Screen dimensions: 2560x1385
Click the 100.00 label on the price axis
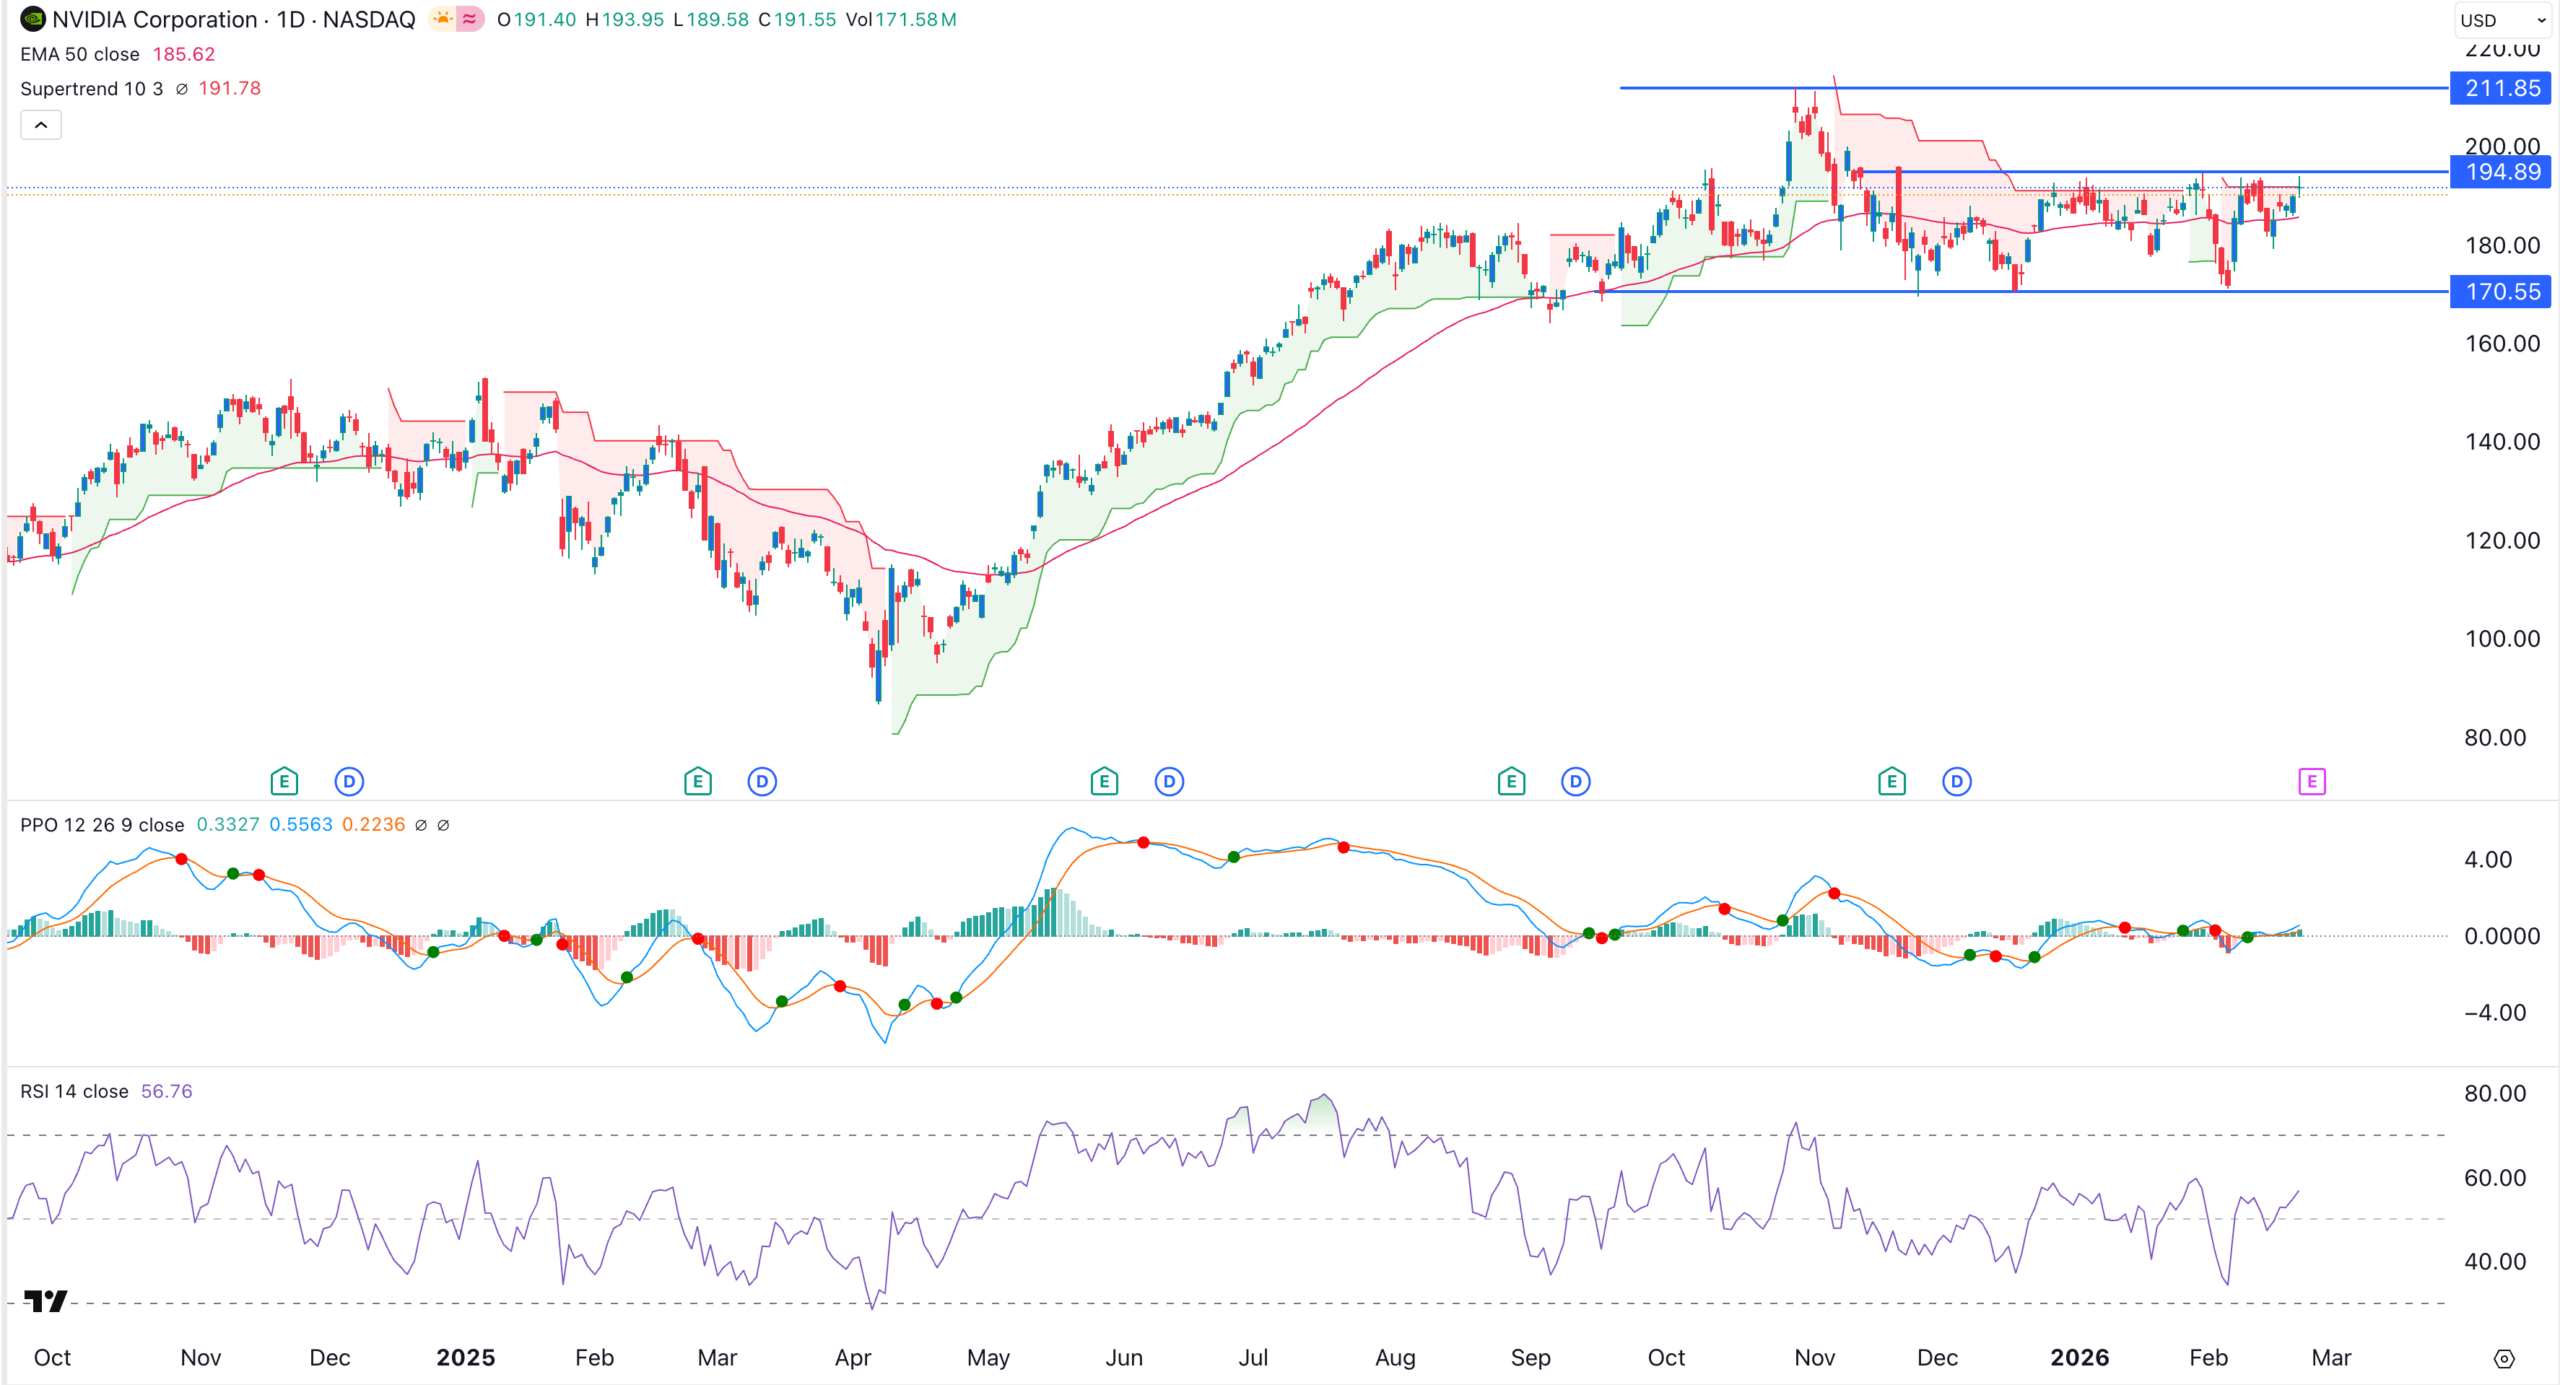tap(2502, 639)
